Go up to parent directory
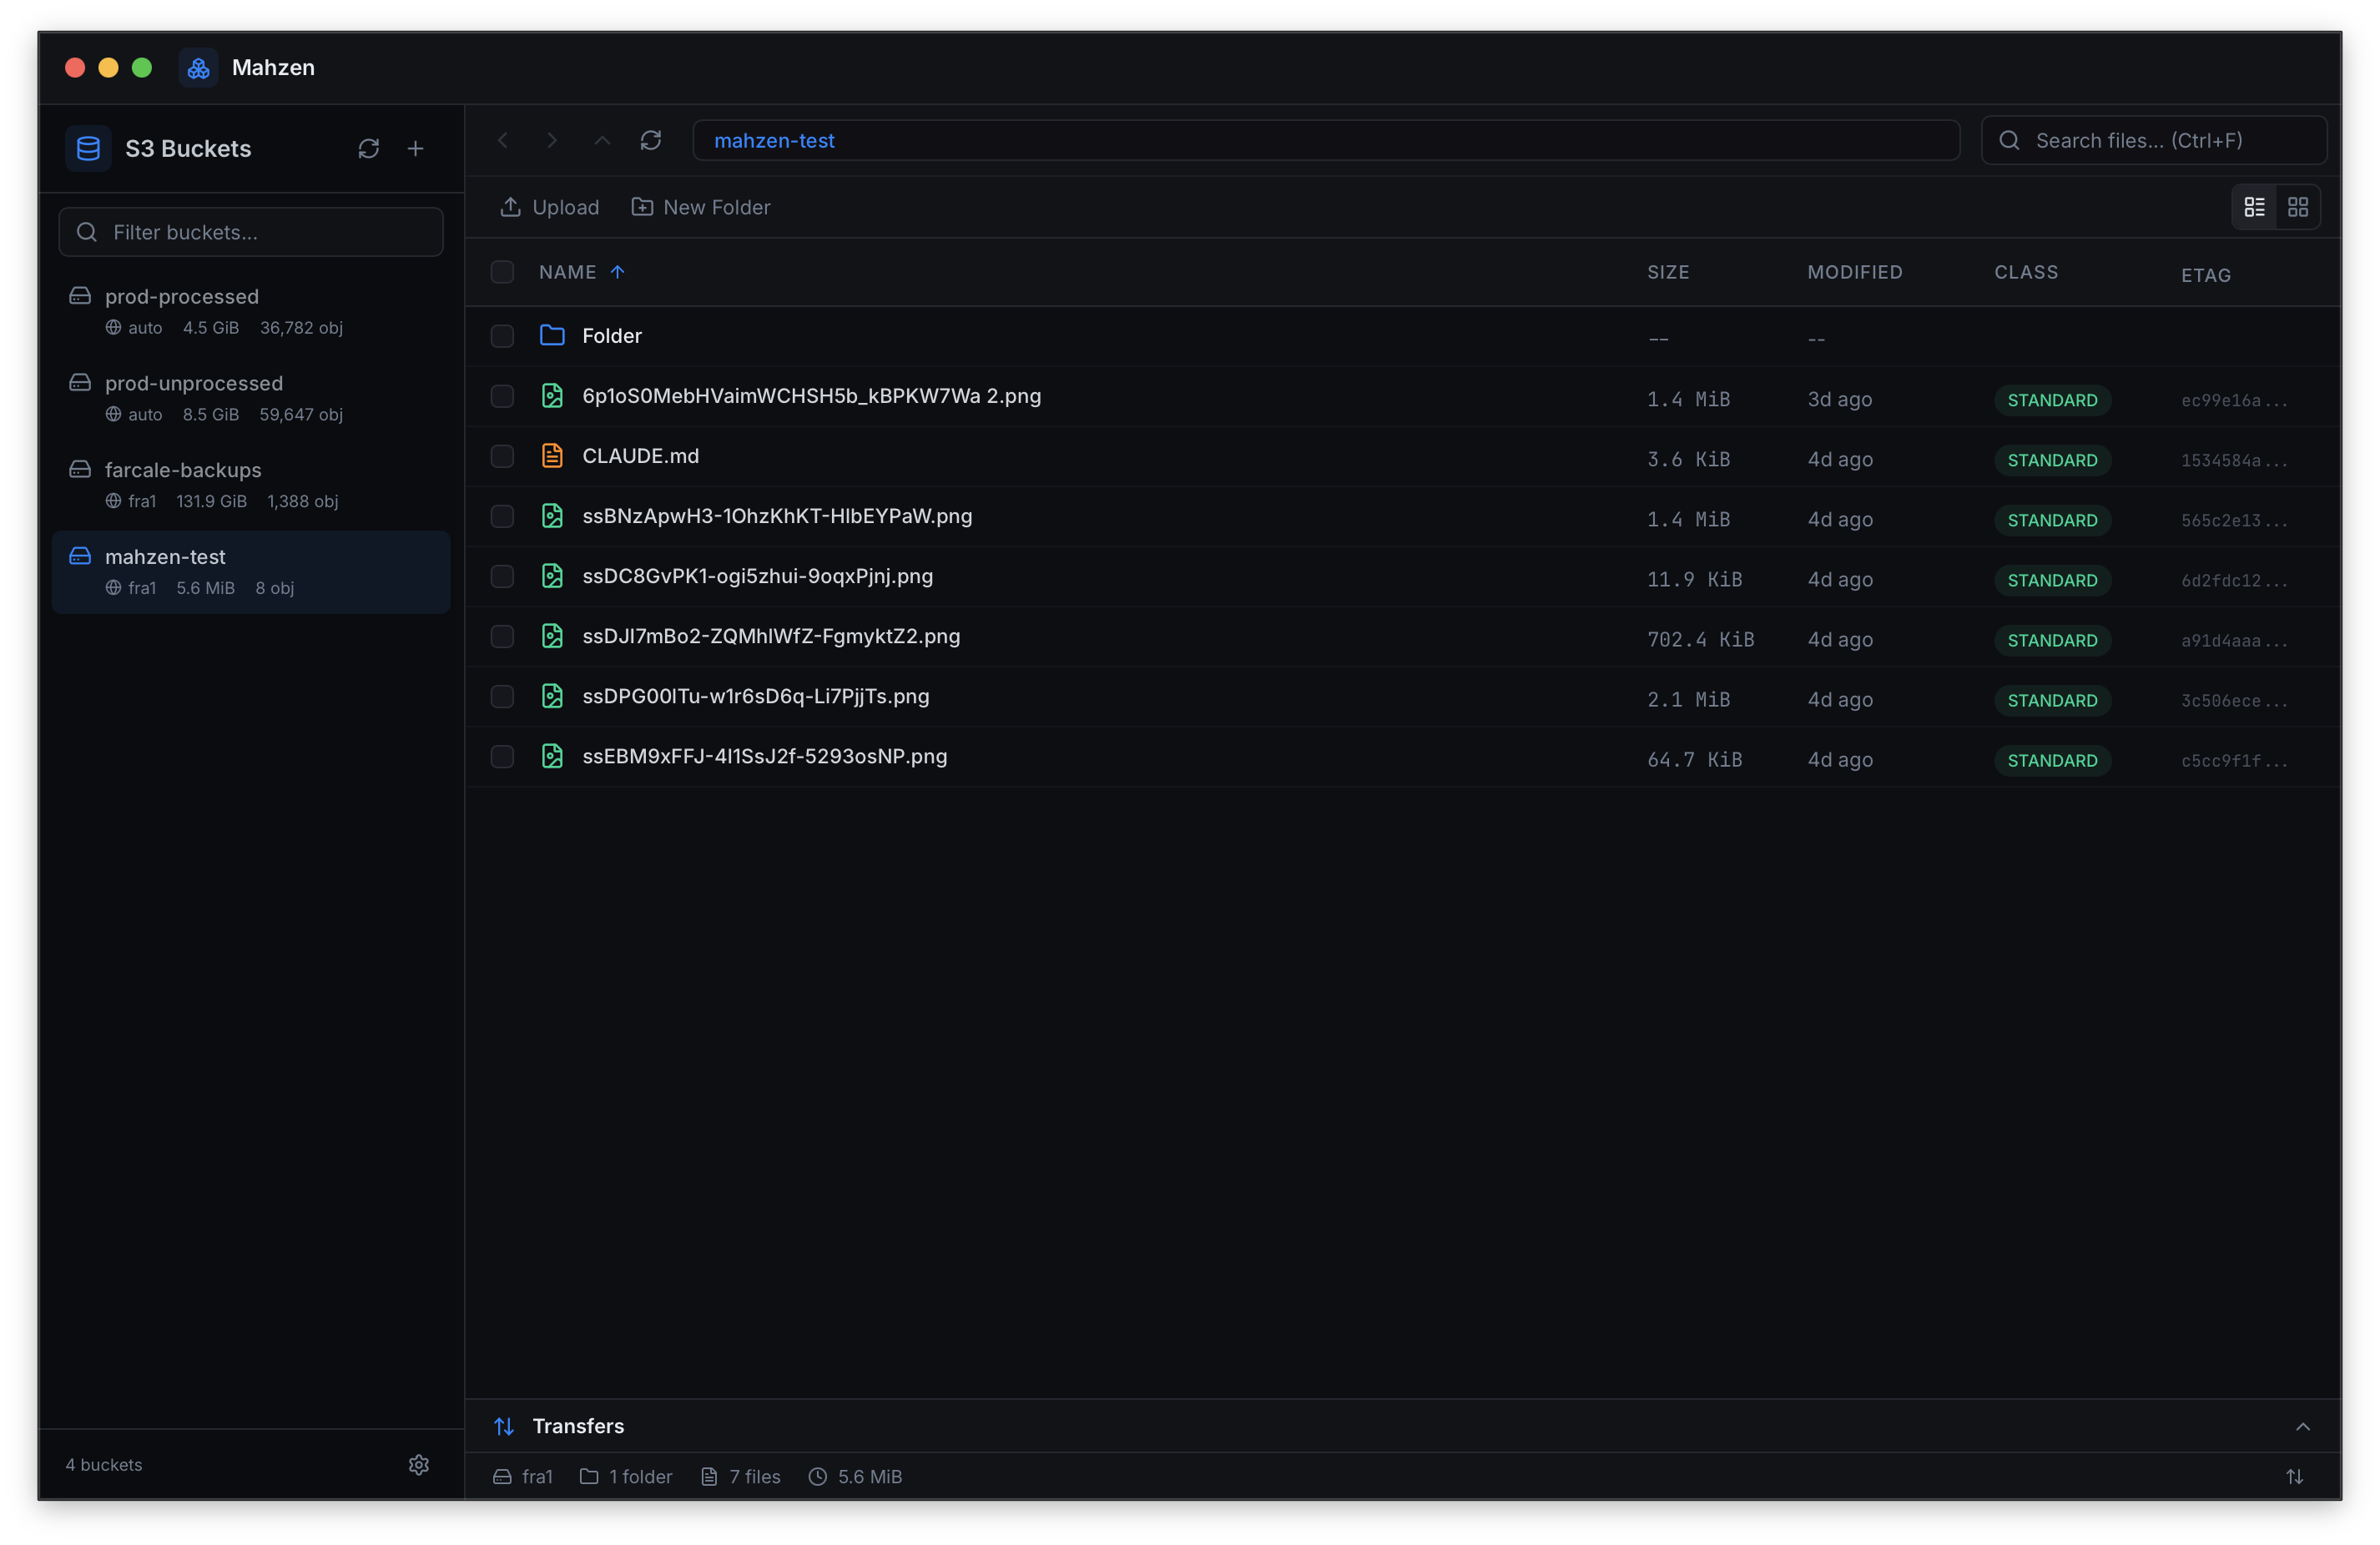Image resolution: width=2380 pixels, height=1545 pixels. [x=601, y=141]
